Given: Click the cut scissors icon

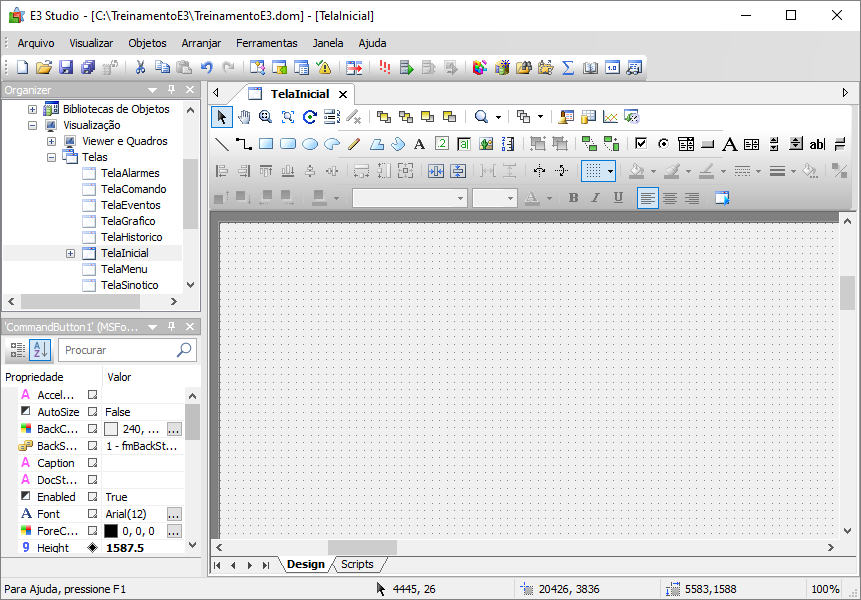Looking at the screenshot, I should coord(141,67).
